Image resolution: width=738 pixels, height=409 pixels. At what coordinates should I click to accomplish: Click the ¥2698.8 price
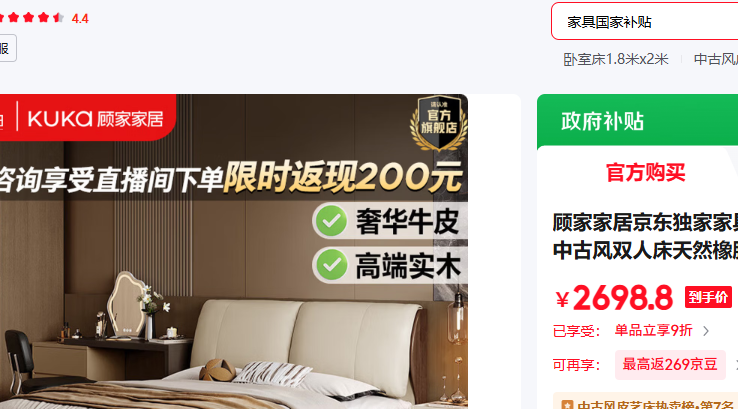click(615, 298)
